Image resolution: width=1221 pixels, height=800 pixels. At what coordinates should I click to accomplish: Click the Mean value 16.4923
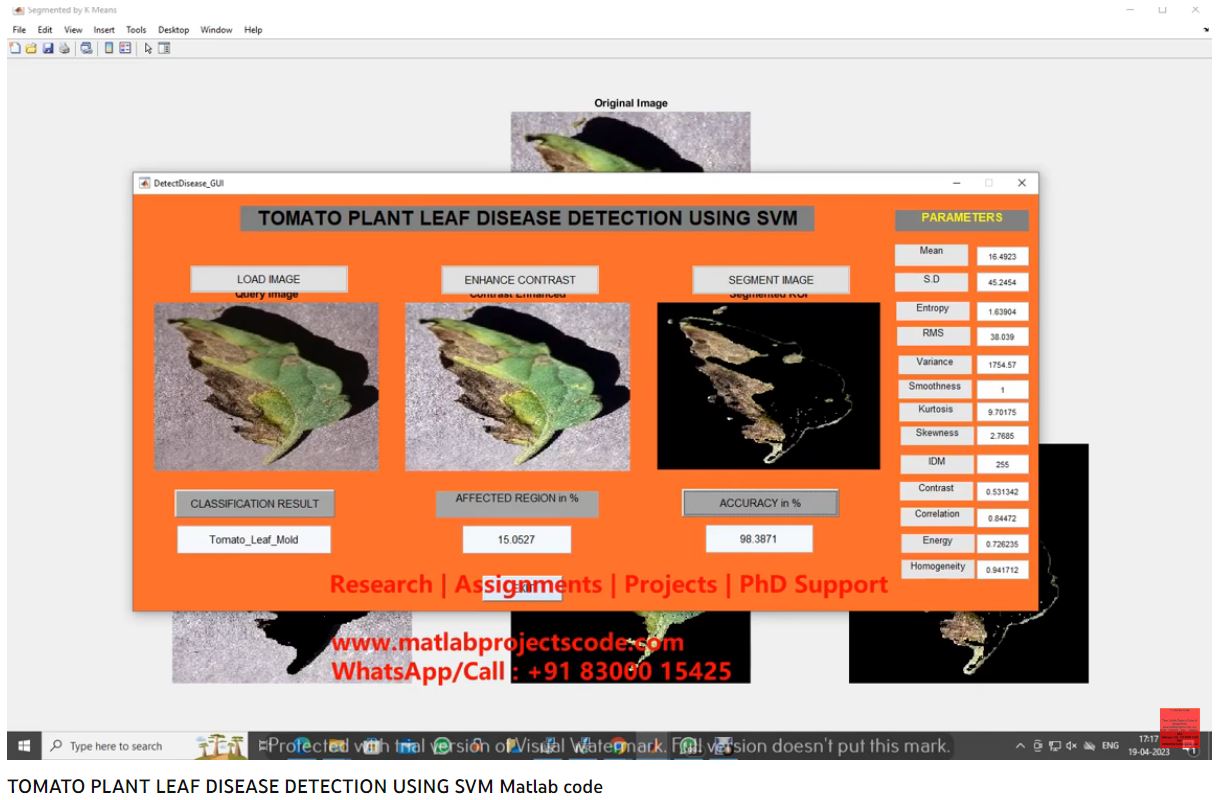pyautogui.click(x=1002, y=257)
